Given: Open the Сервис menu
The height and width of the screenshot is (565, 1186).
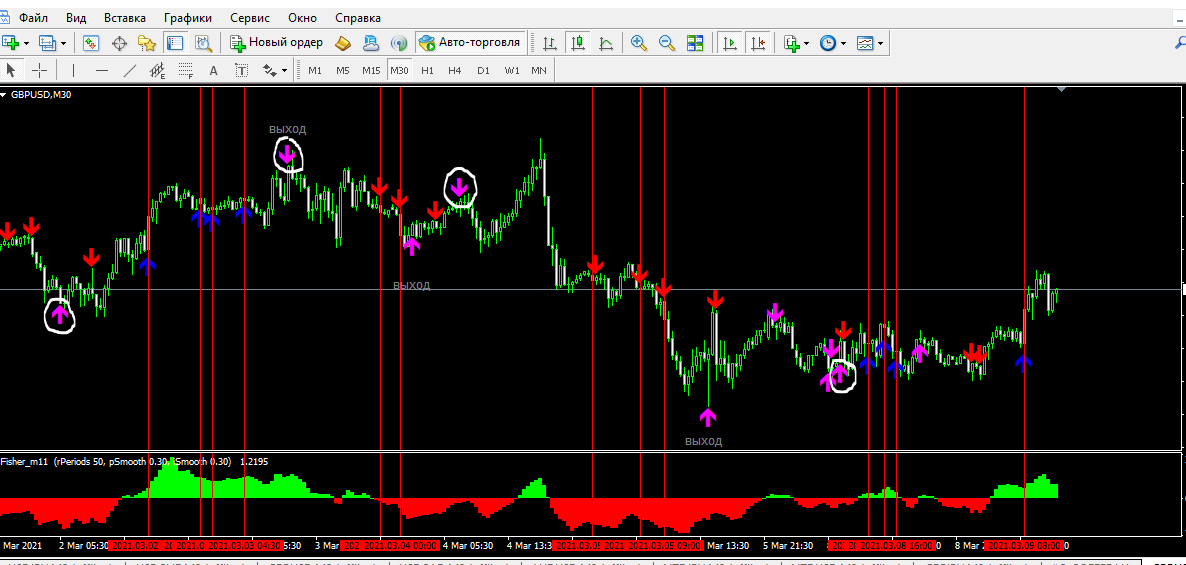Looking at the screenshot, I should (249, 18).
